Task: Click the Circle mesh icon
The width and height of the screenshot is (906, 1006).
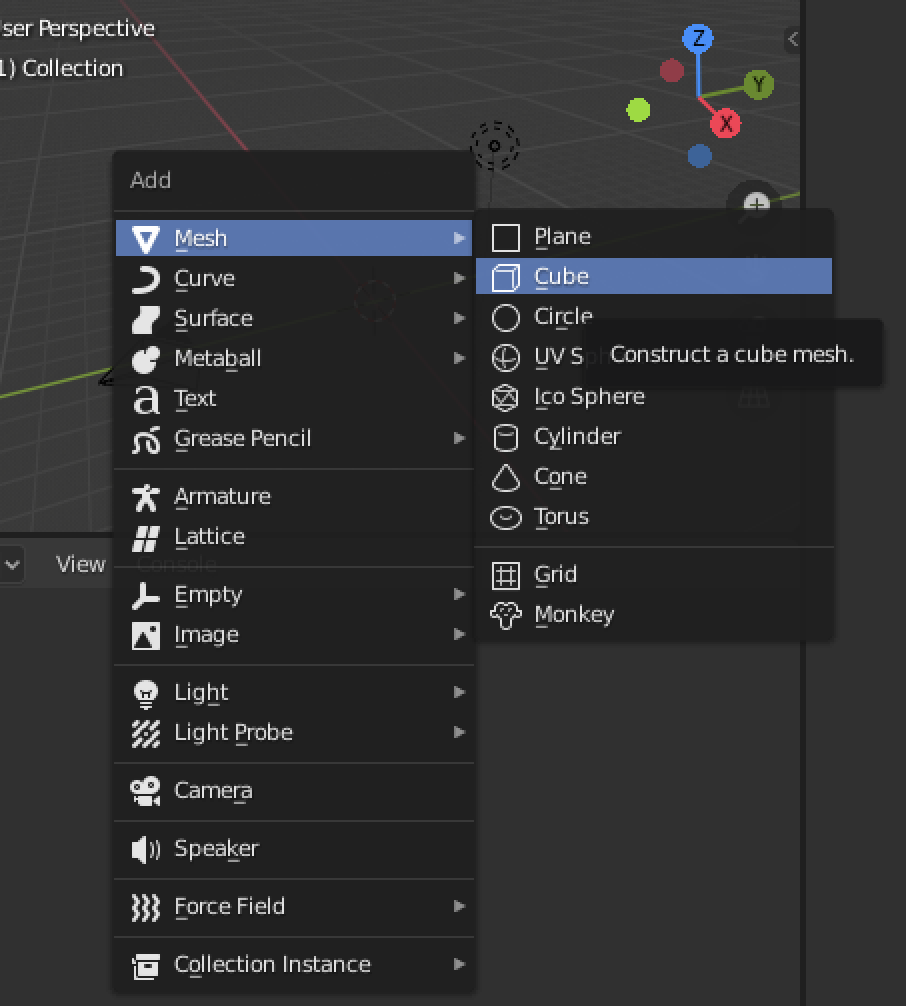Action: click(x=506, y=317)
